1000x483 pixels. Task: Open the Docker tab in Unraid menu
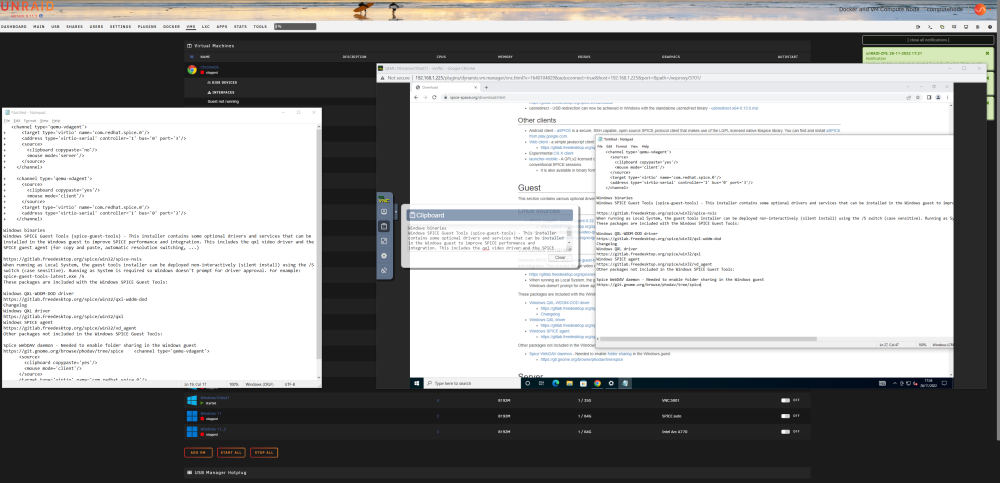pos(171,27)
